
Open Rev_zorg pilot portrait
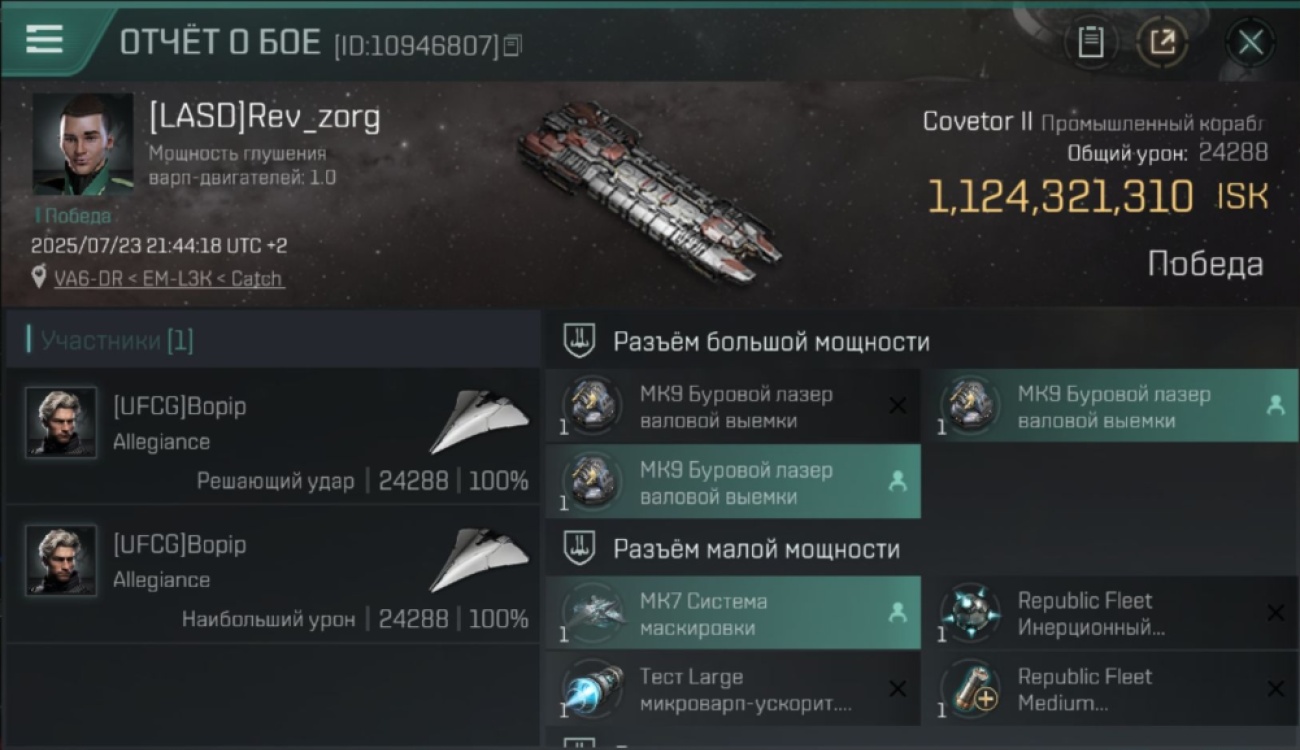[x=83, y=144]
